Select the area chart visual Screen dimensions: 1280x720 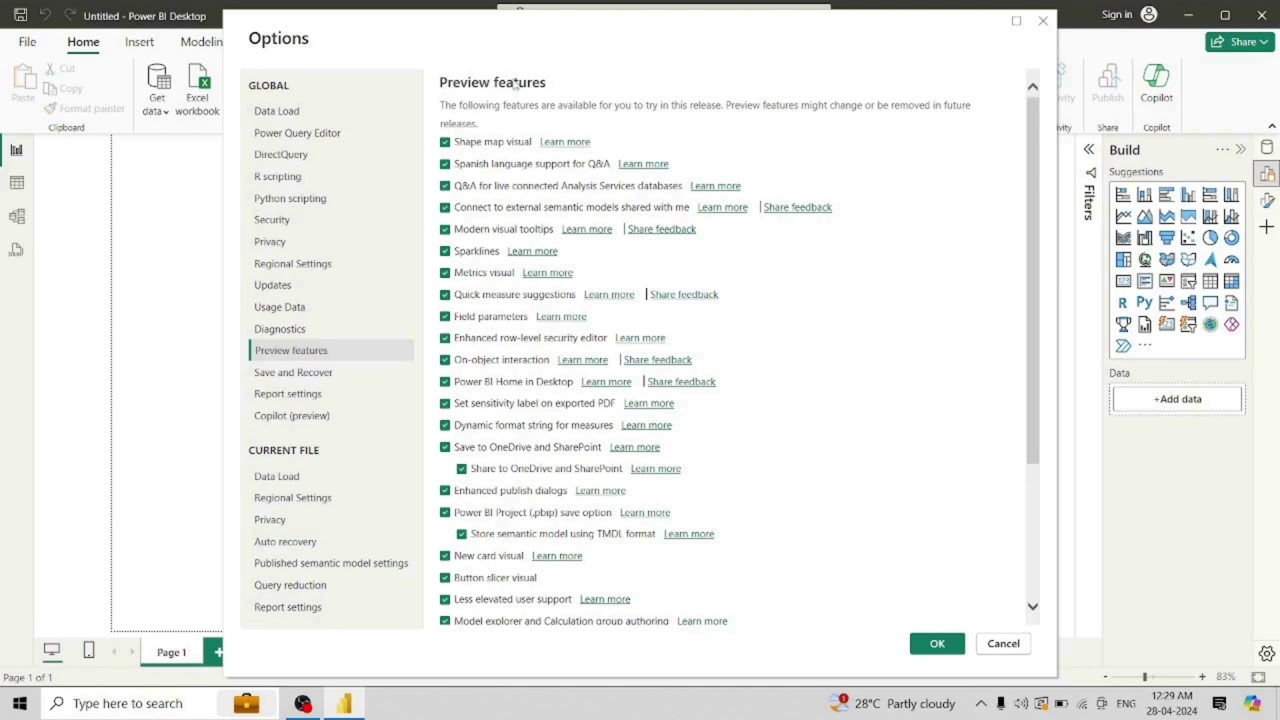click(1145, 216)
